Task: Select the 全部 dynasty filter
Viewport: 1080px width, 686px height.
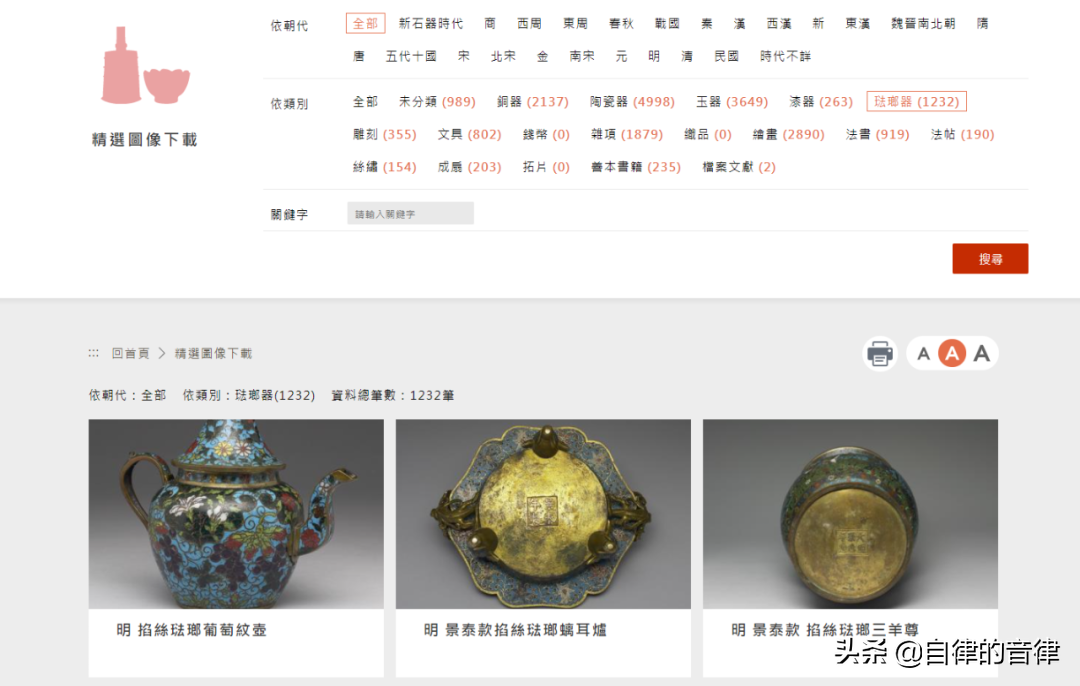Action: [365, 23]
